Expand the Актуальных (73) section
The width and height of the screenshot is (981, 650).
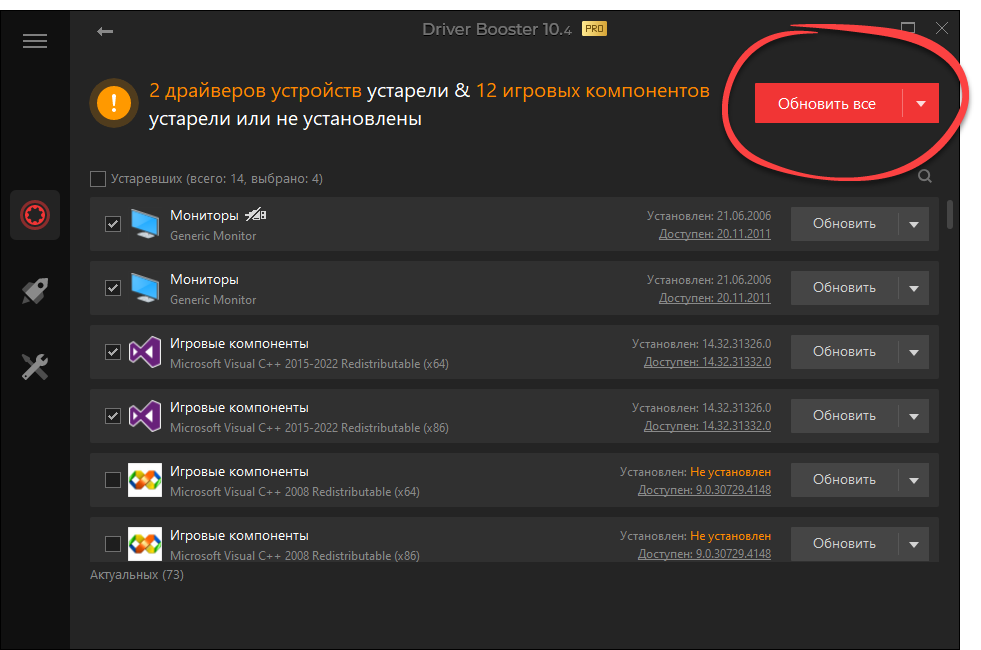pyautogui.click(x=136, y=574)
